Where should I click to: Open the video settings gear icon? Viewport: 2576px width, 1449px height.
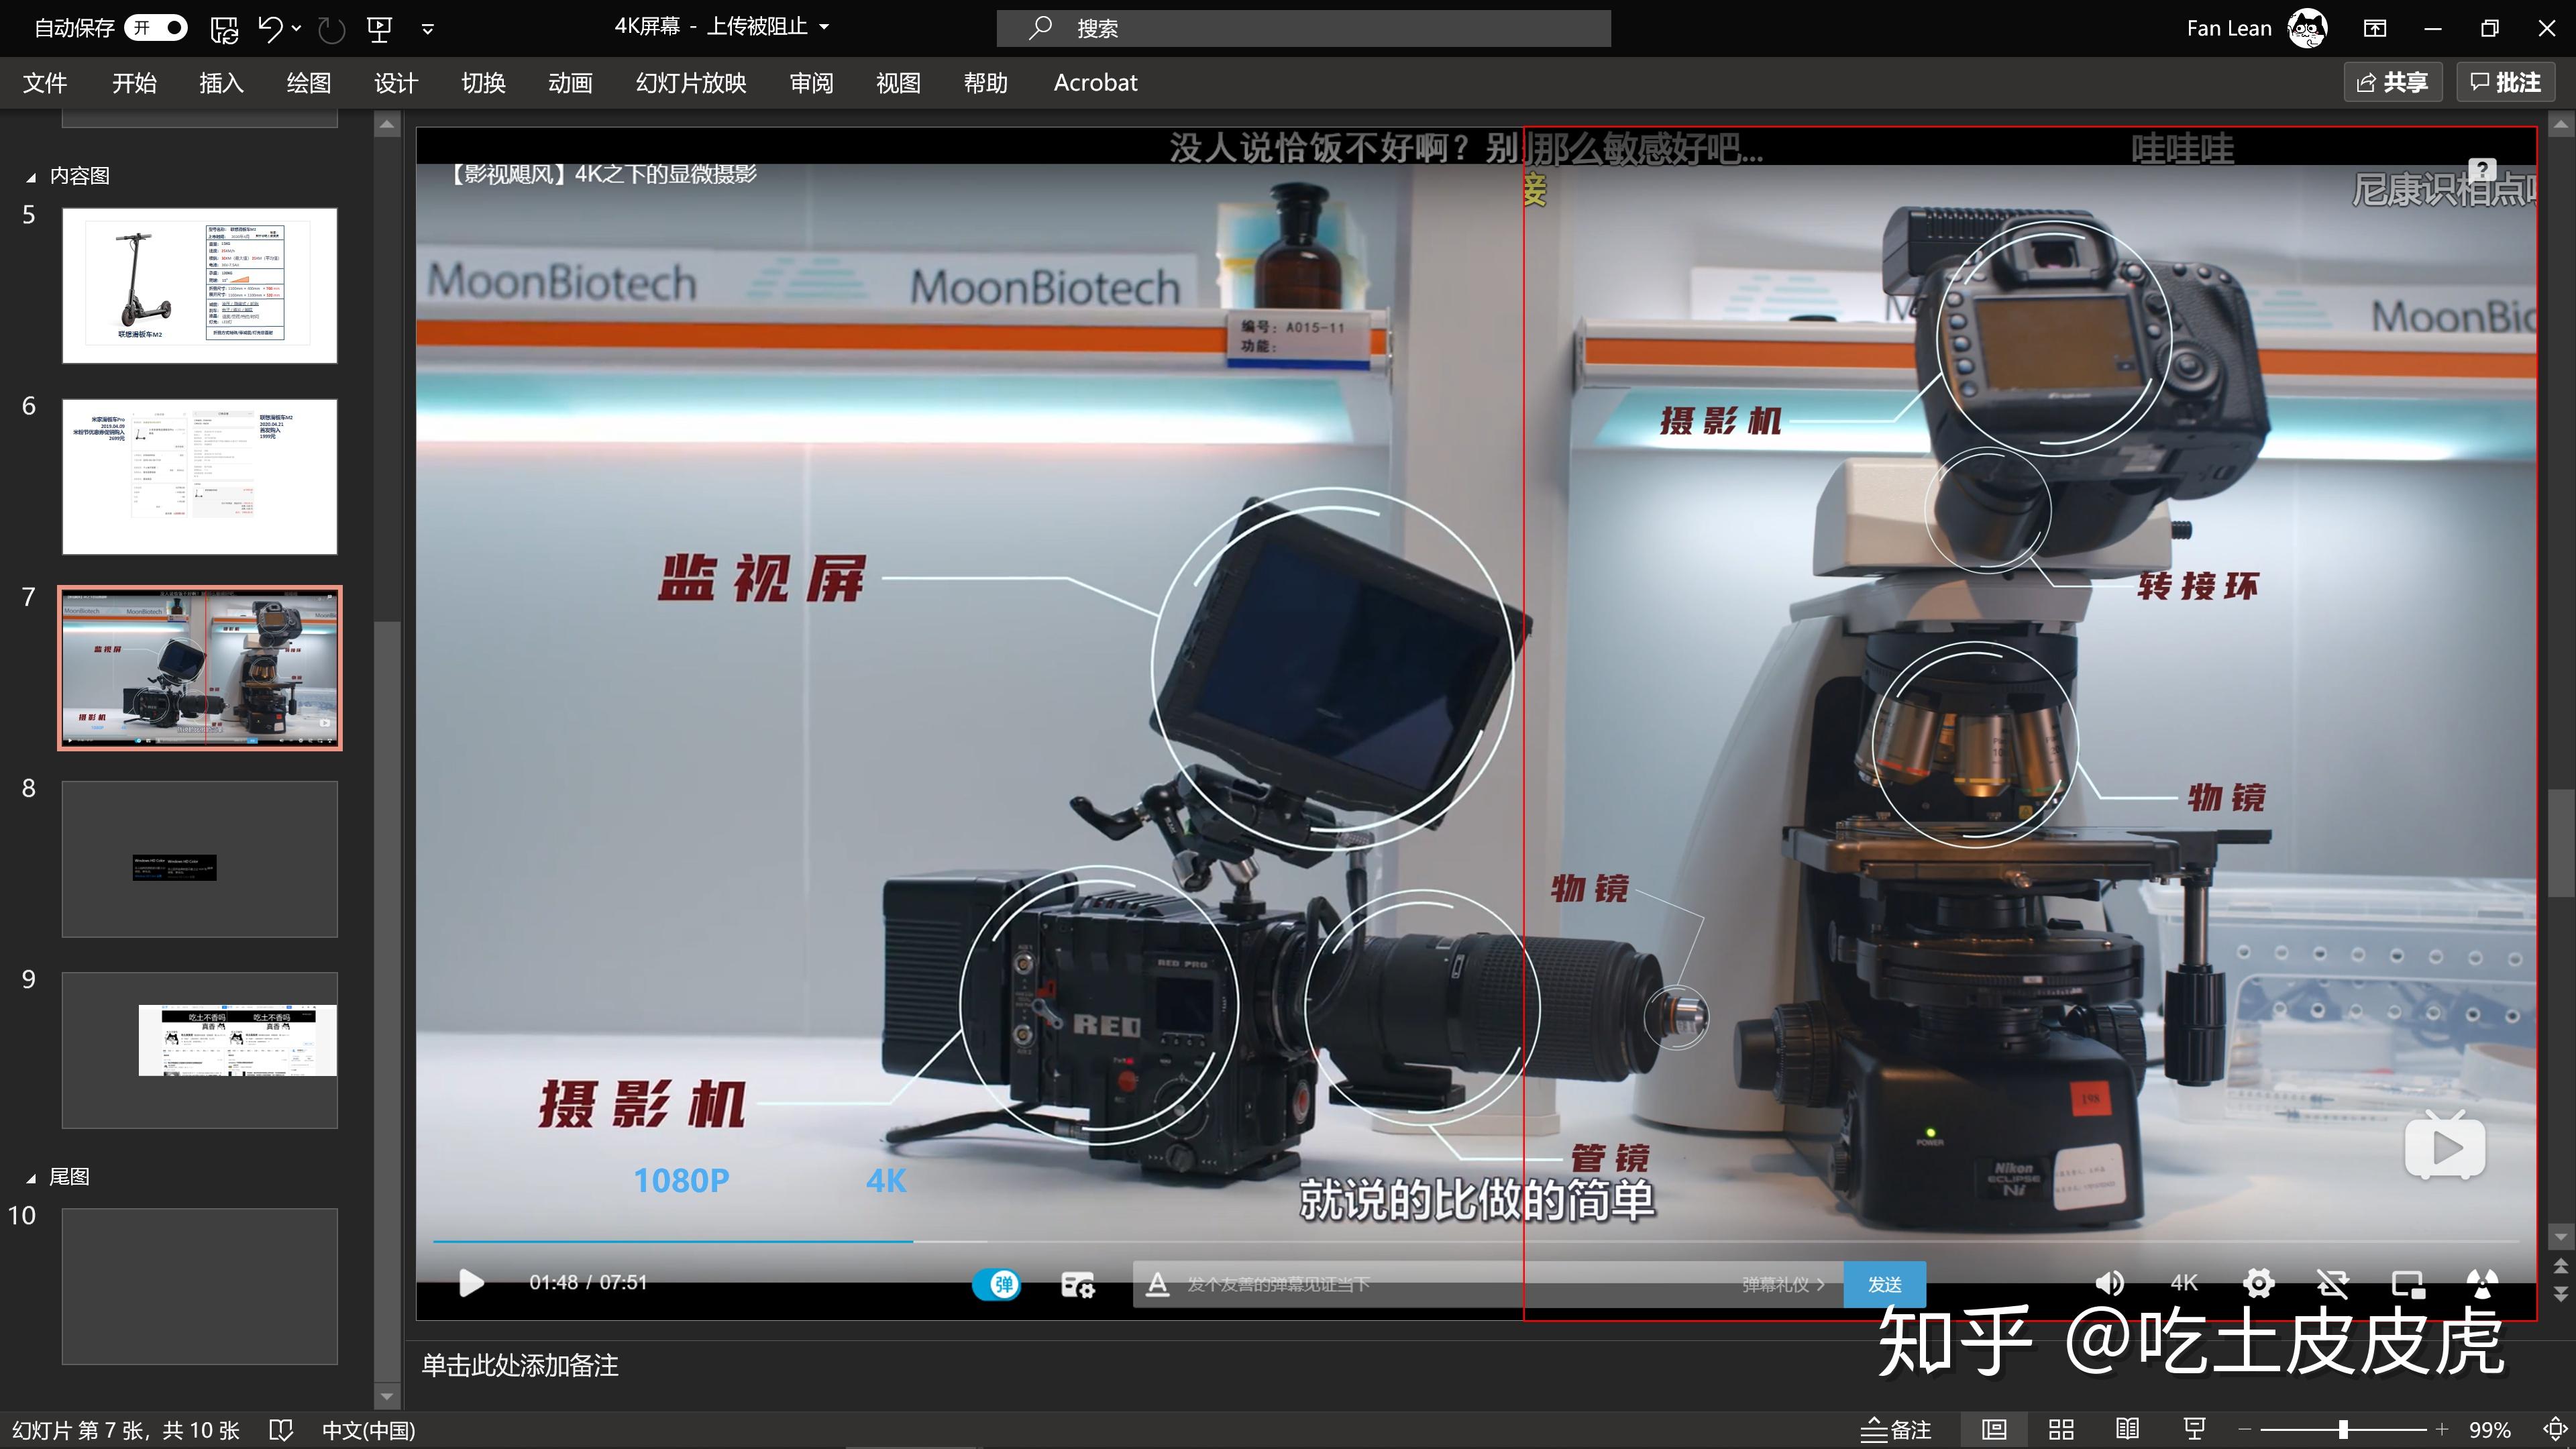point(2258,1283)
